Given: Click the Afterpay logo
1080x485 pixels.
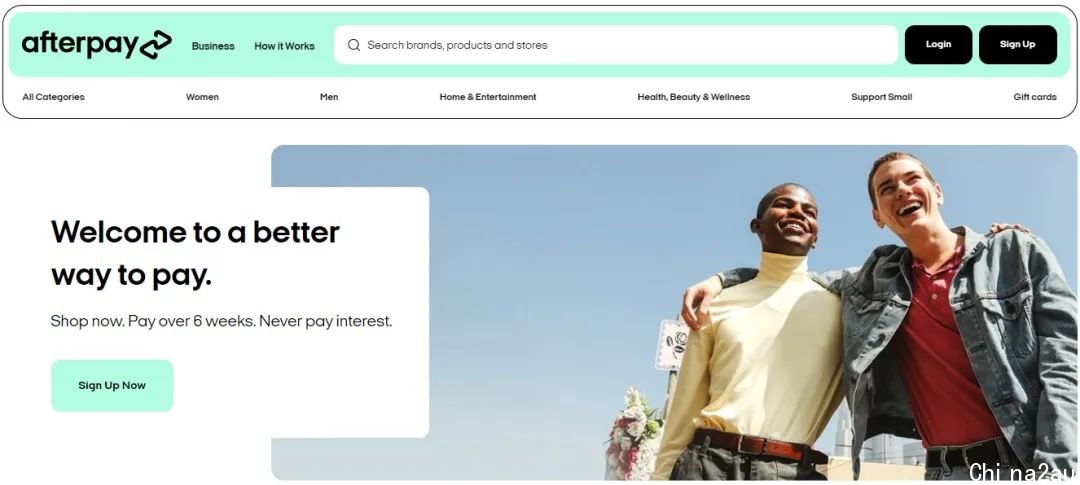Looking at the screenshot, I should [x=96, y=45].
